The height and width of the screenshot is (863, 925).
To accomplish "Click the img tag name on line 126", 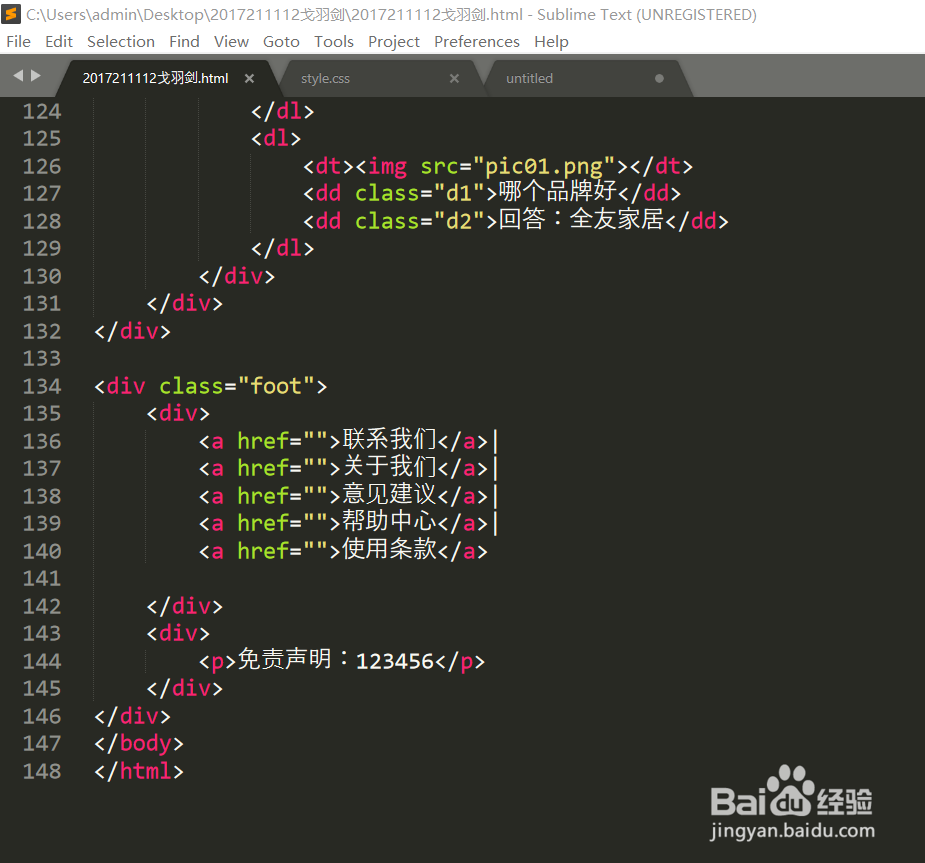I will click(388, 166).
